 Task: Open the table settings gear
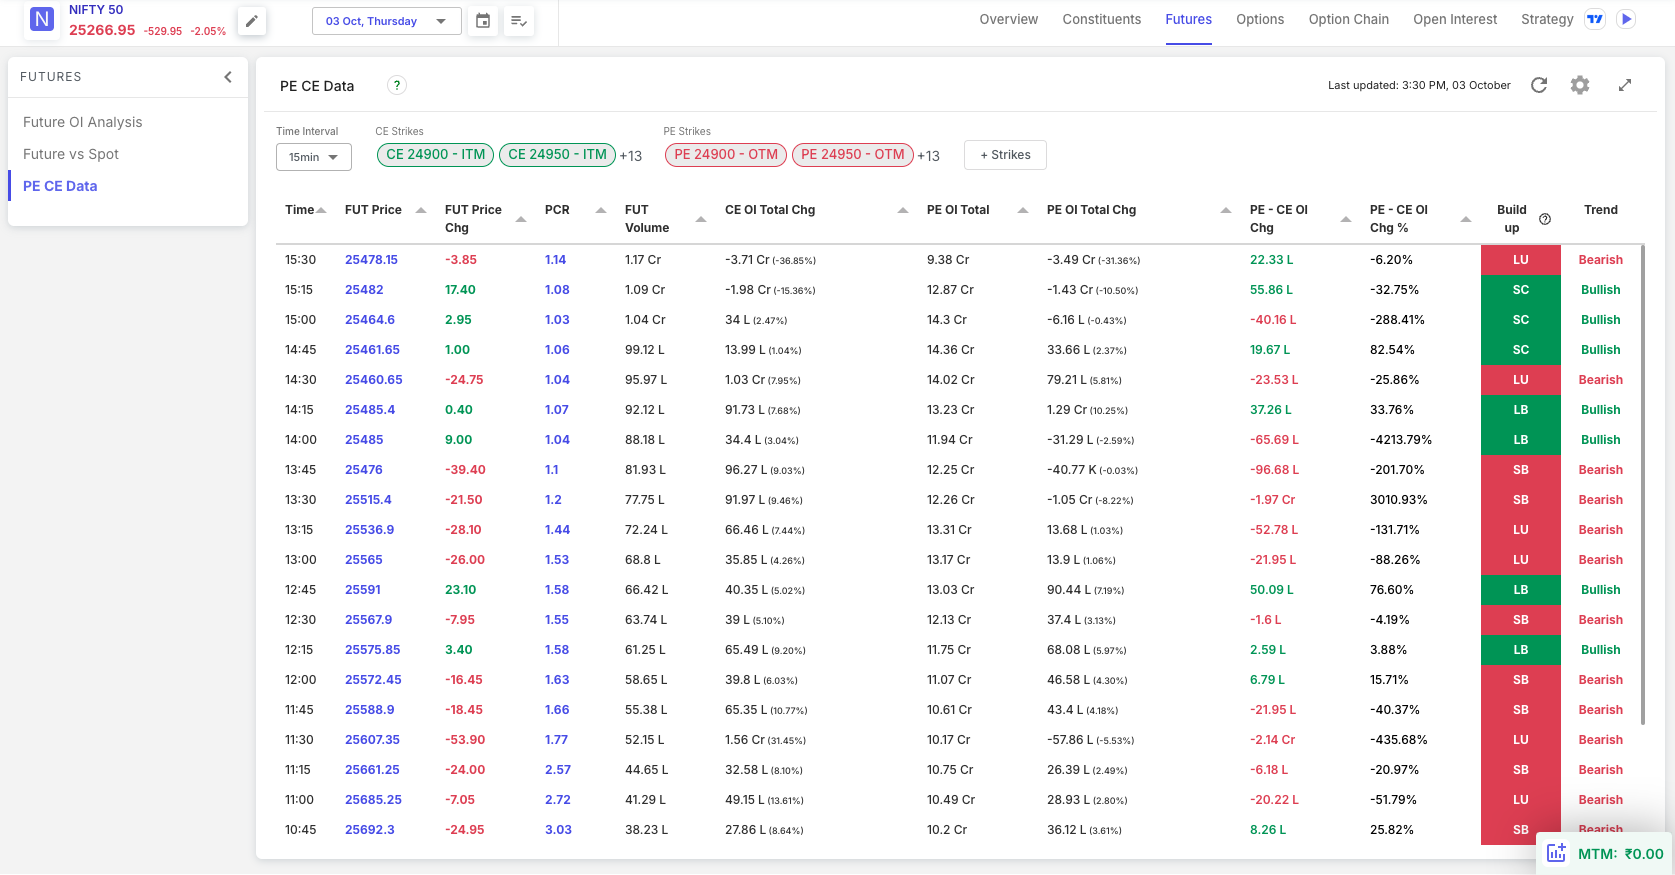[1580, 85]
